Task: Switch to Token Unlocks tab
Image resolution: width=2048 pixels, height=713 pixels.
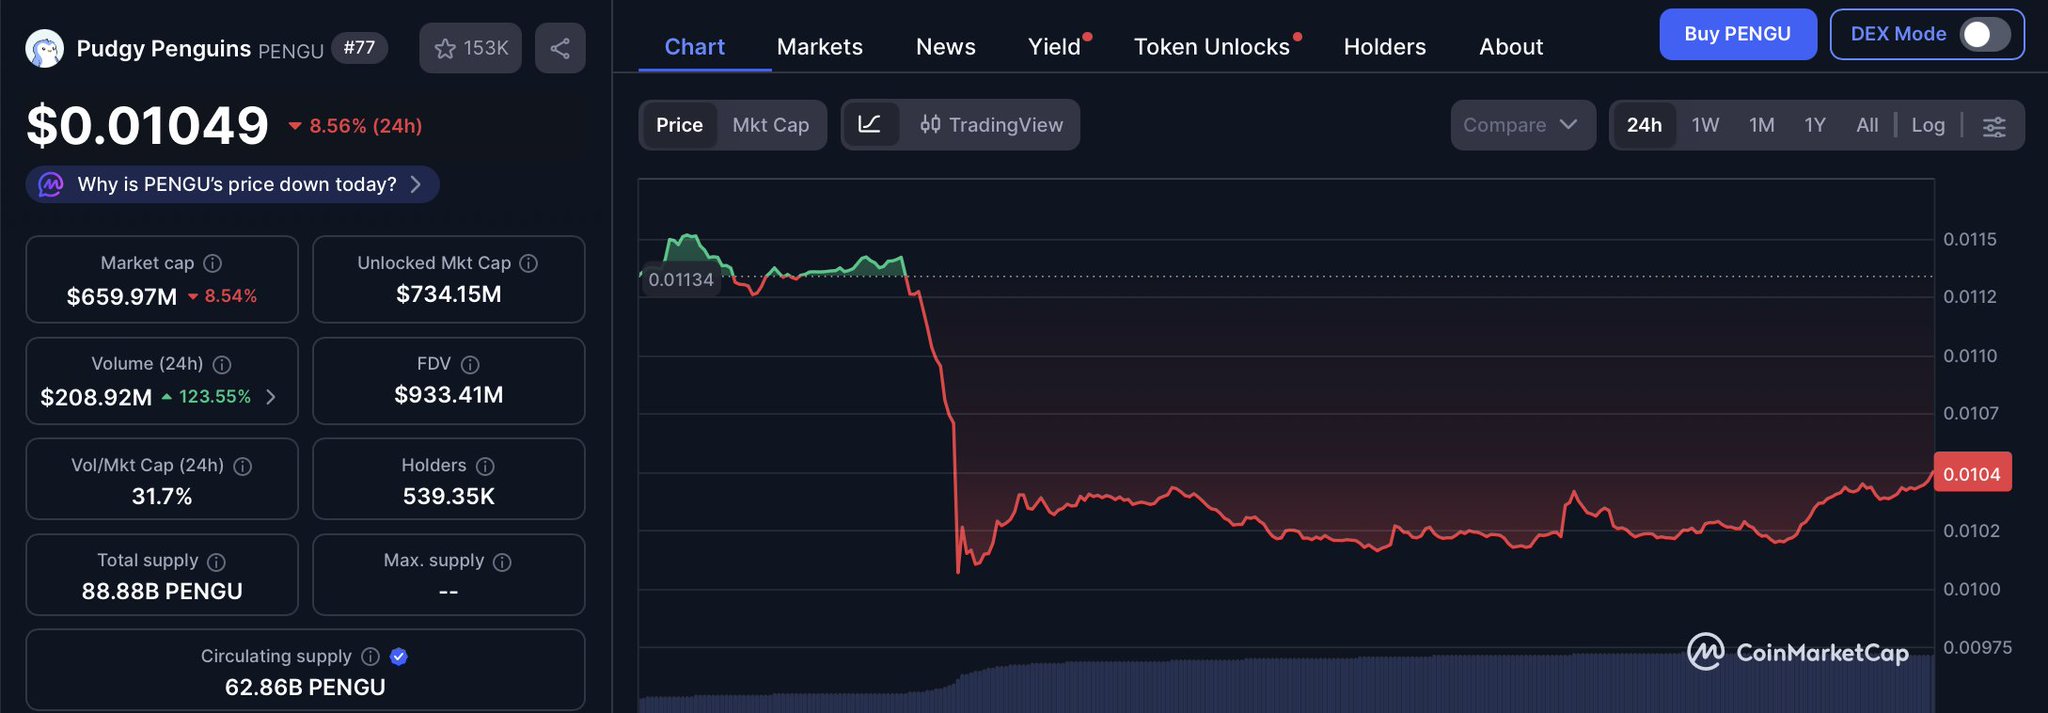Action: (x=1211, y=47)
